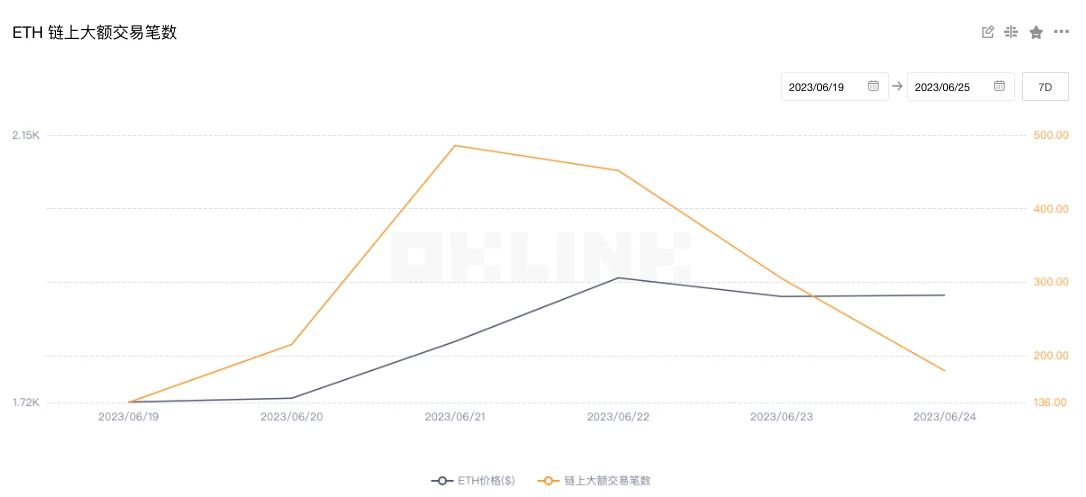Click the compare/split view icon
This screenshot has width=1086, height=497.
click(1011, 32)
